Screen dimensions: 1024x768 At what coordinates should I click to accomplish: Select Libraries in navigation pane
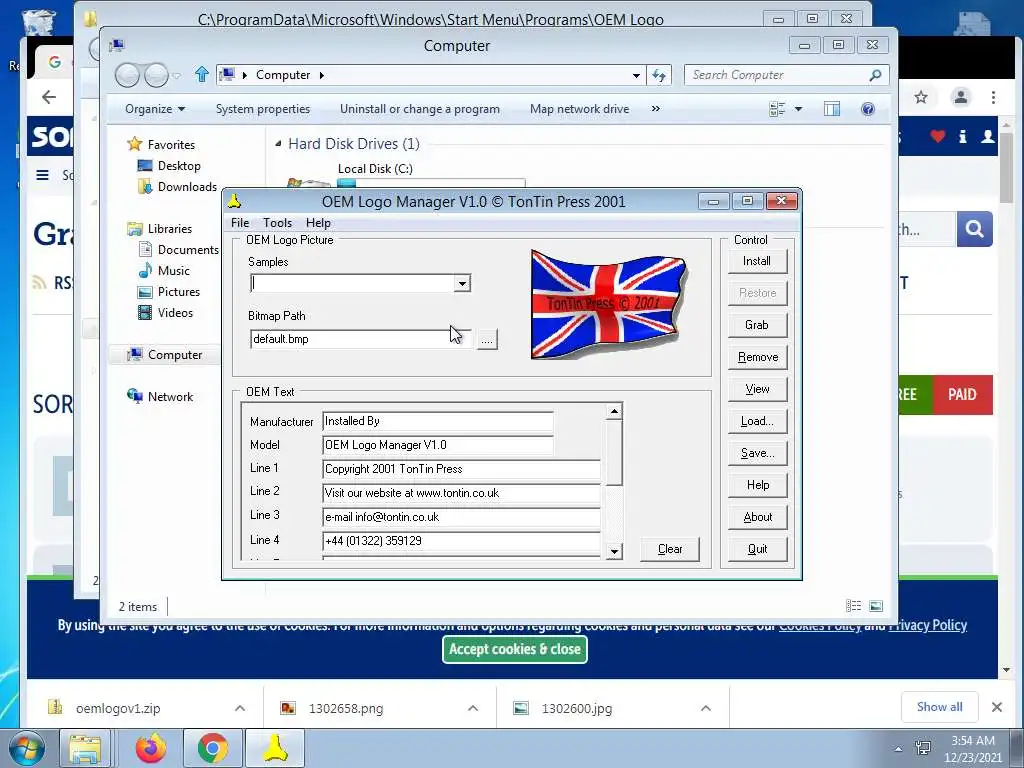[170, 229]
